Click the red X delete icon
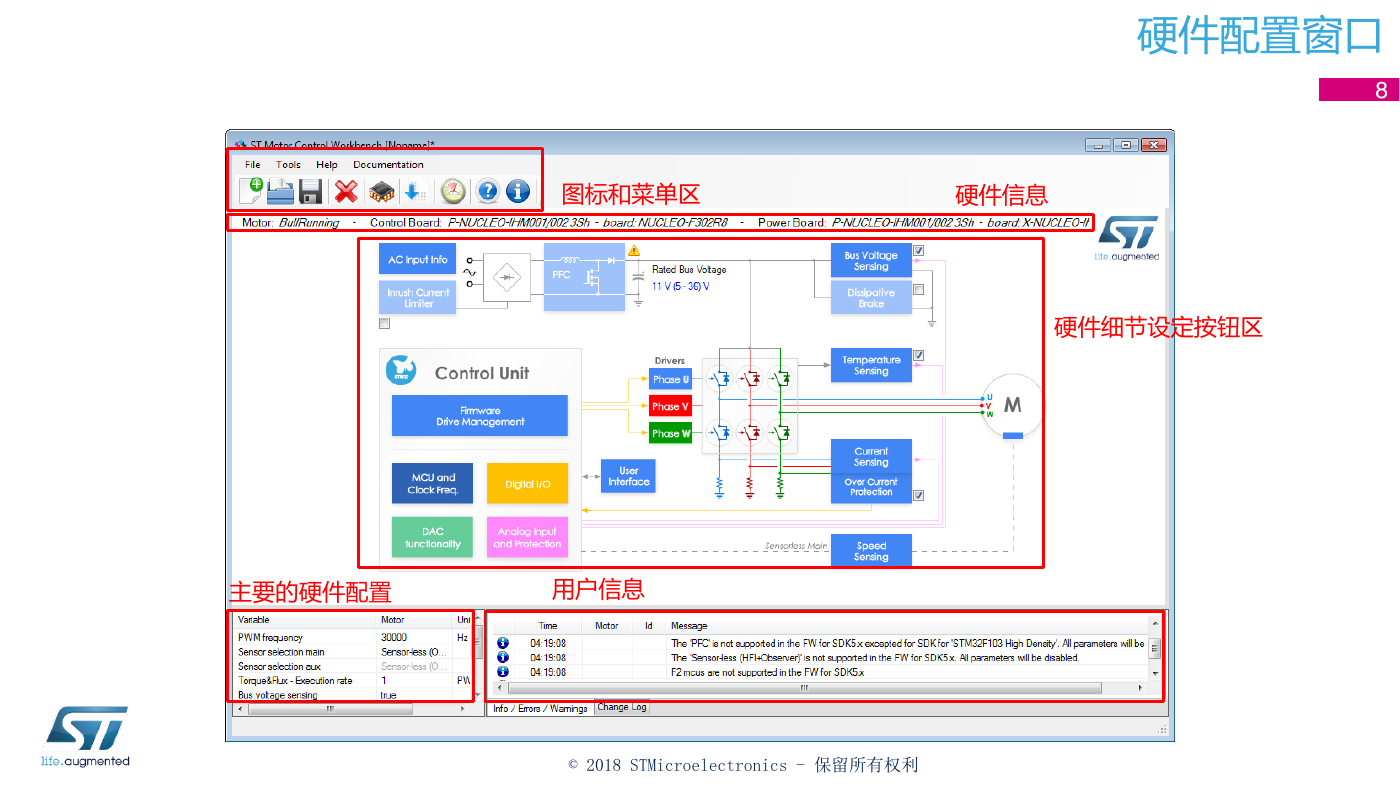1400x788 pixels. [x=346, y=191]
